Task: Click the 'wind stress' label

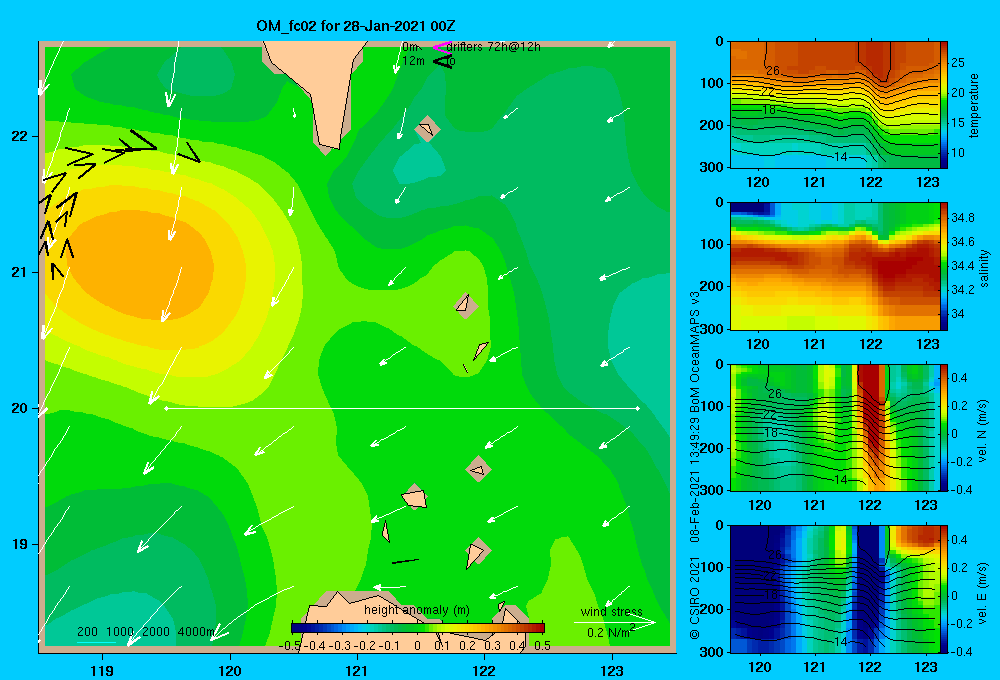Action: (x=612, y=612)
